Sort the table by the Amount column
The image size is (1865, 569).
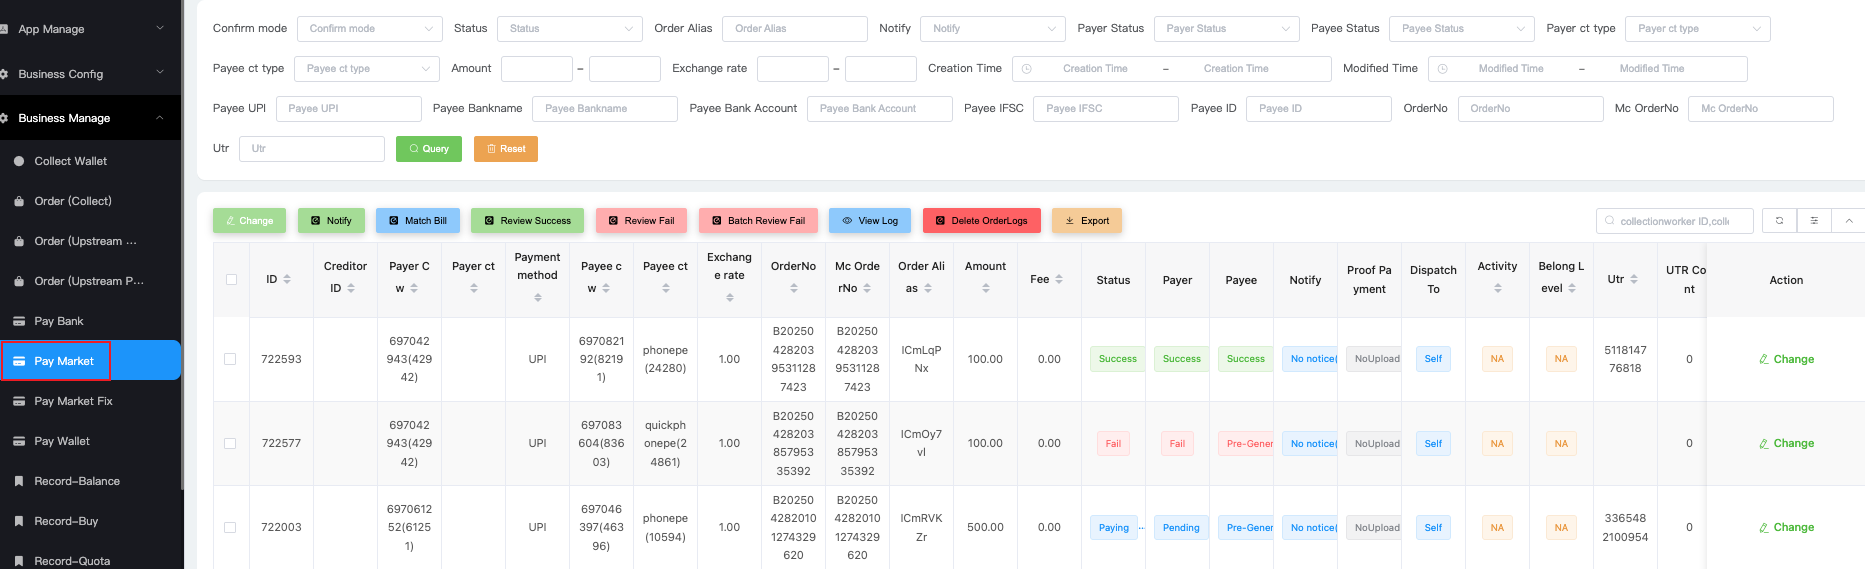point(985,288)
